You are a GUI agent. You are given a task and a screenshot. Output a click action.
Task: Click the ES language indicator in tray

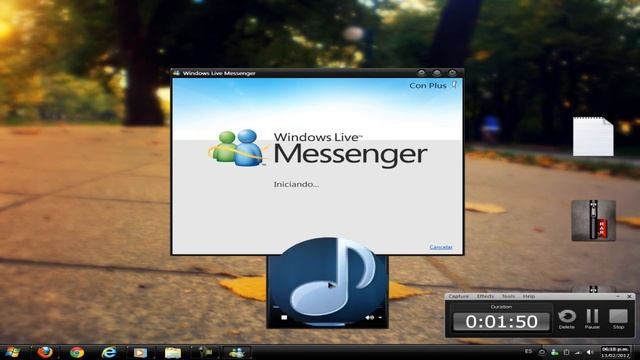pyautogui.click(x=528, y=351)
